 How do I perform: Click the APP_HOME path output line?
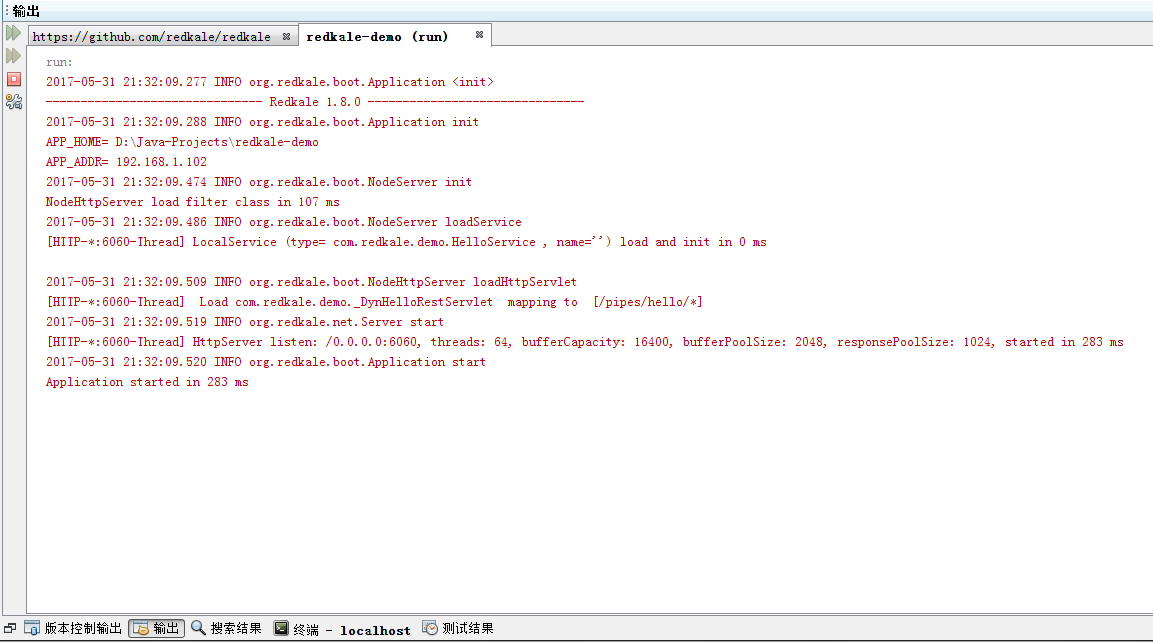click(x=182, y=142)
